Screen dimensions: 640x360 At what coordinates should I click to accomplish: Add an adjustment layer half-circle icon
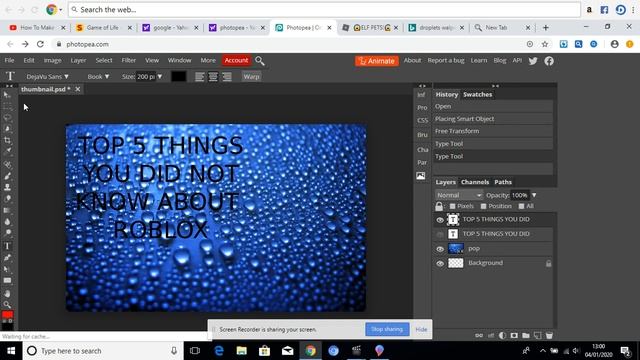coord(502,336)
